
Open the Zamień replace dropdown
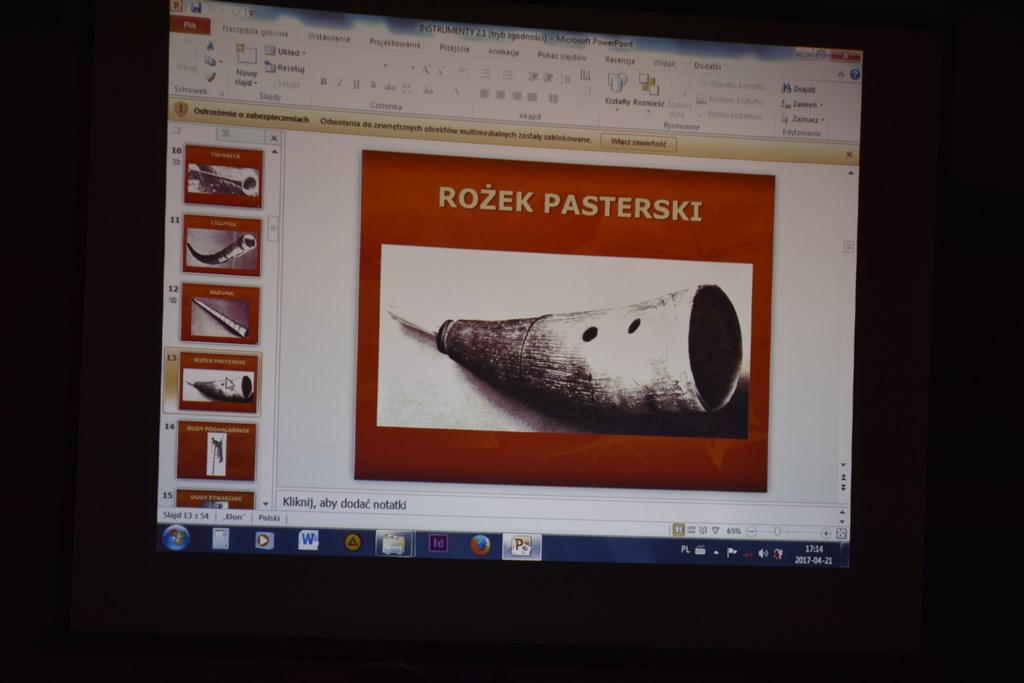[x=802, y=103]
